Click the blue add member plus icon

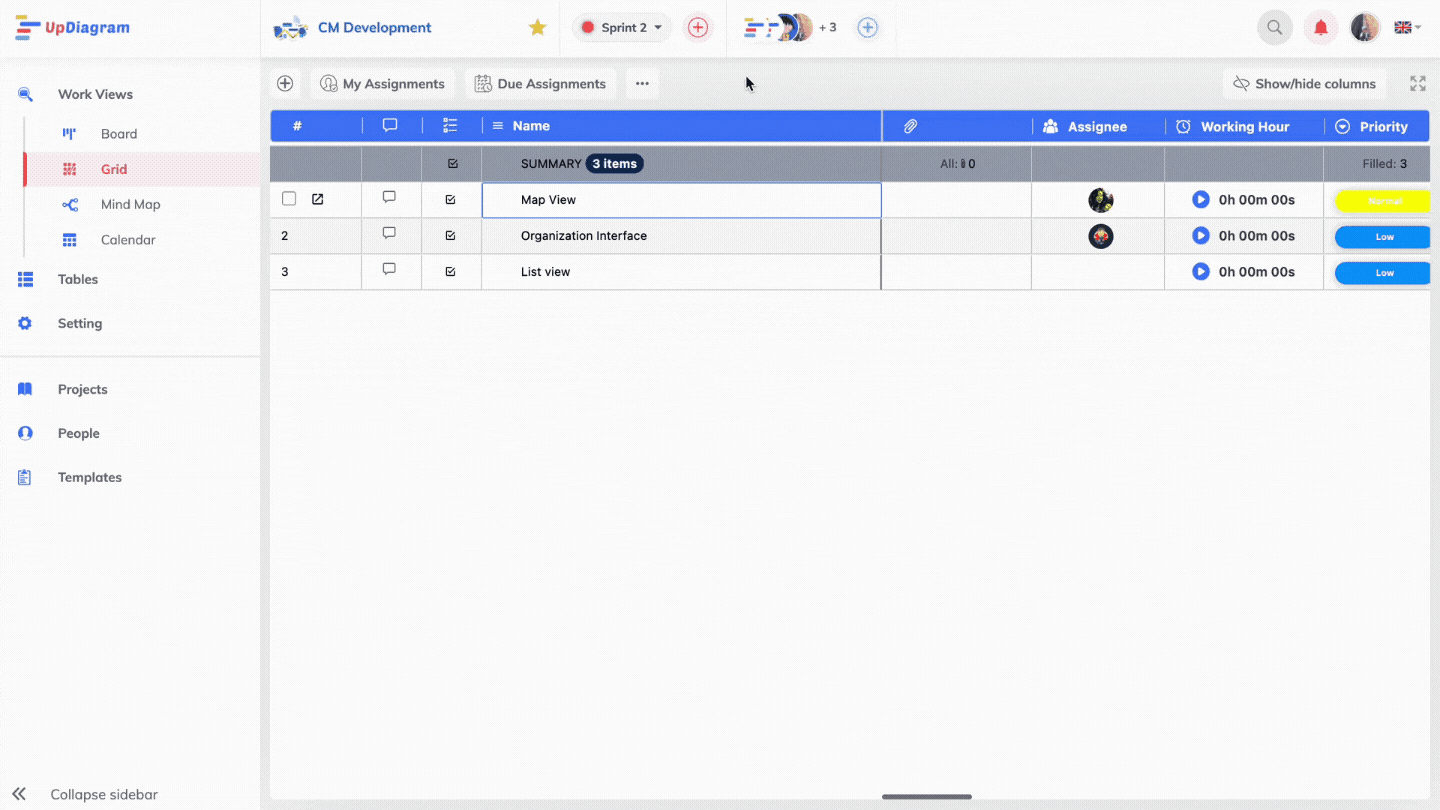click(868, 28)
